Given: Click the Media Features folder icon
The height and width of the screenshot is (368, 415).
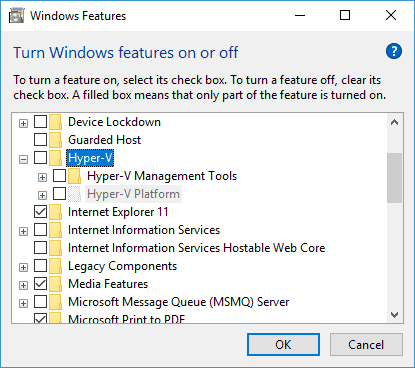Looking at the screenshot, I should [55, 284].
